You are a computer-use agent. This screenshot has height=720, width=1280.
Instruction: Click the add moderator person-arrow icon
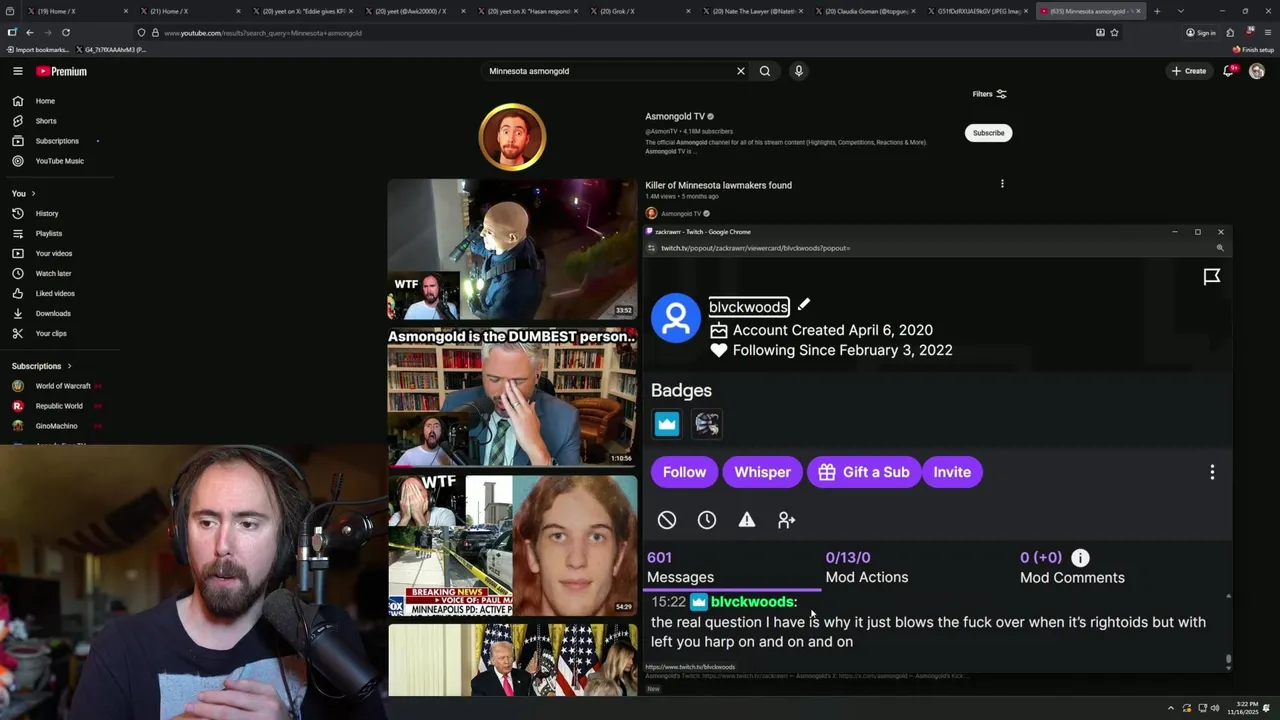click(x=787, y=520)
